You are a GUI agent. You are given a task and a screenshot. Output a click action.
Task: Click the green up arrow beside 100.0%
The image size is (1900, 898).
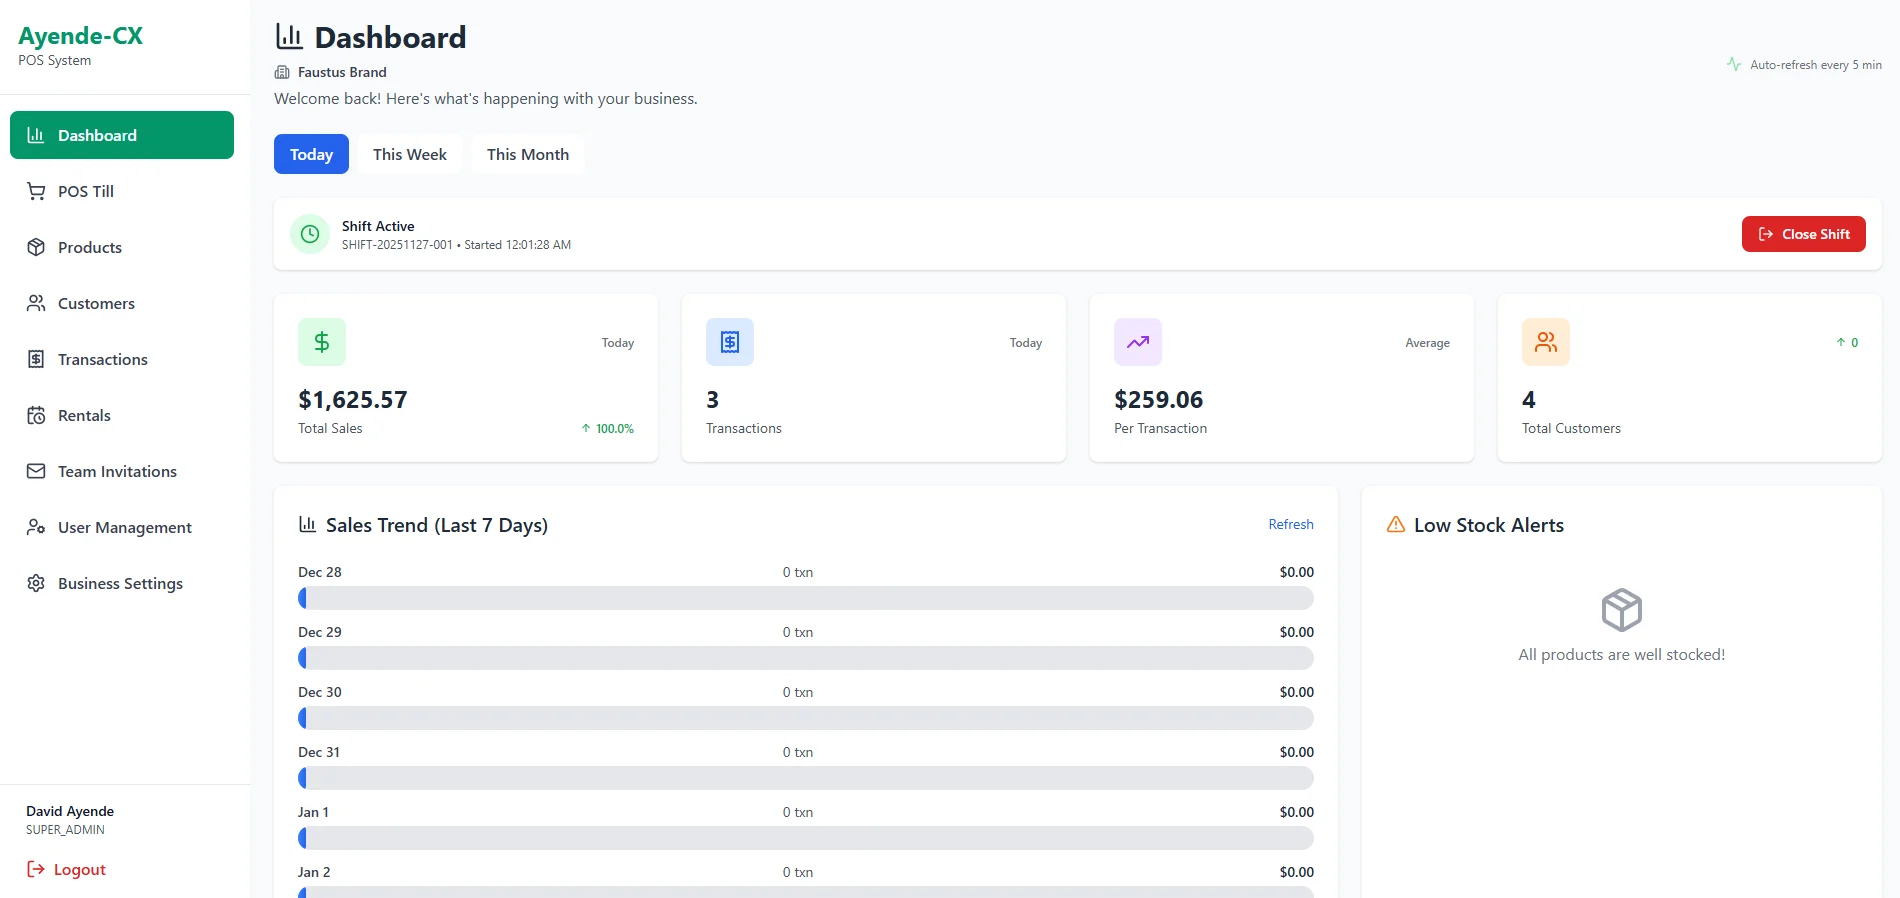pyautogui.click(x=586, y=428)
